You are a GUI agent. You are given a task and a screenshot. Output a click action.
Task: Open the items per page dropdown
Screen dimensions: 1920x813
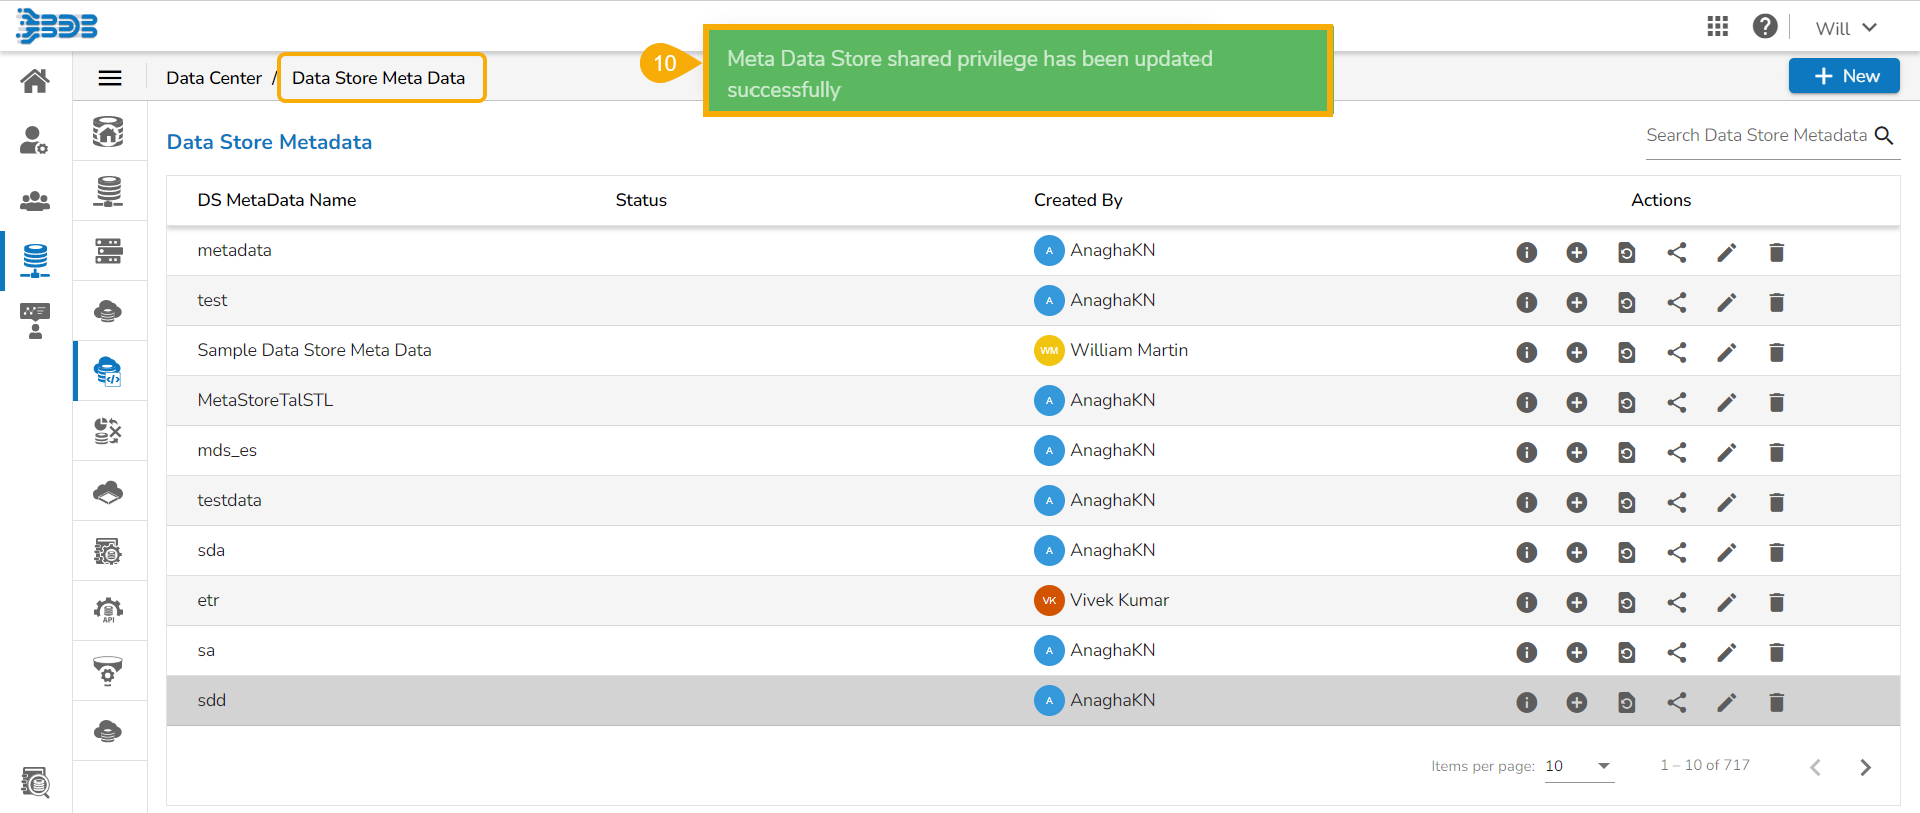pyautogui.click(x=1579, y=766)
